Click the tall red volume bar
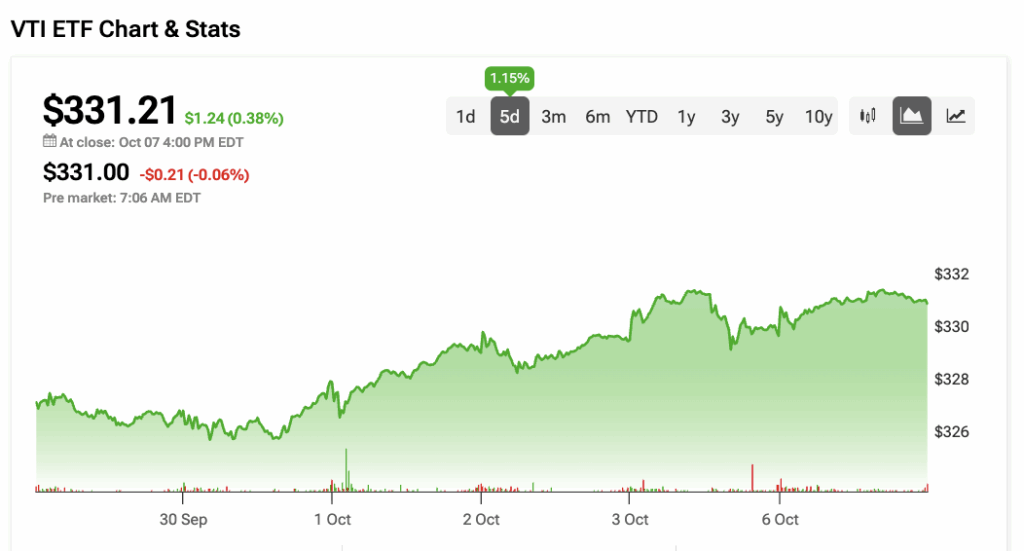 [751, 478]
